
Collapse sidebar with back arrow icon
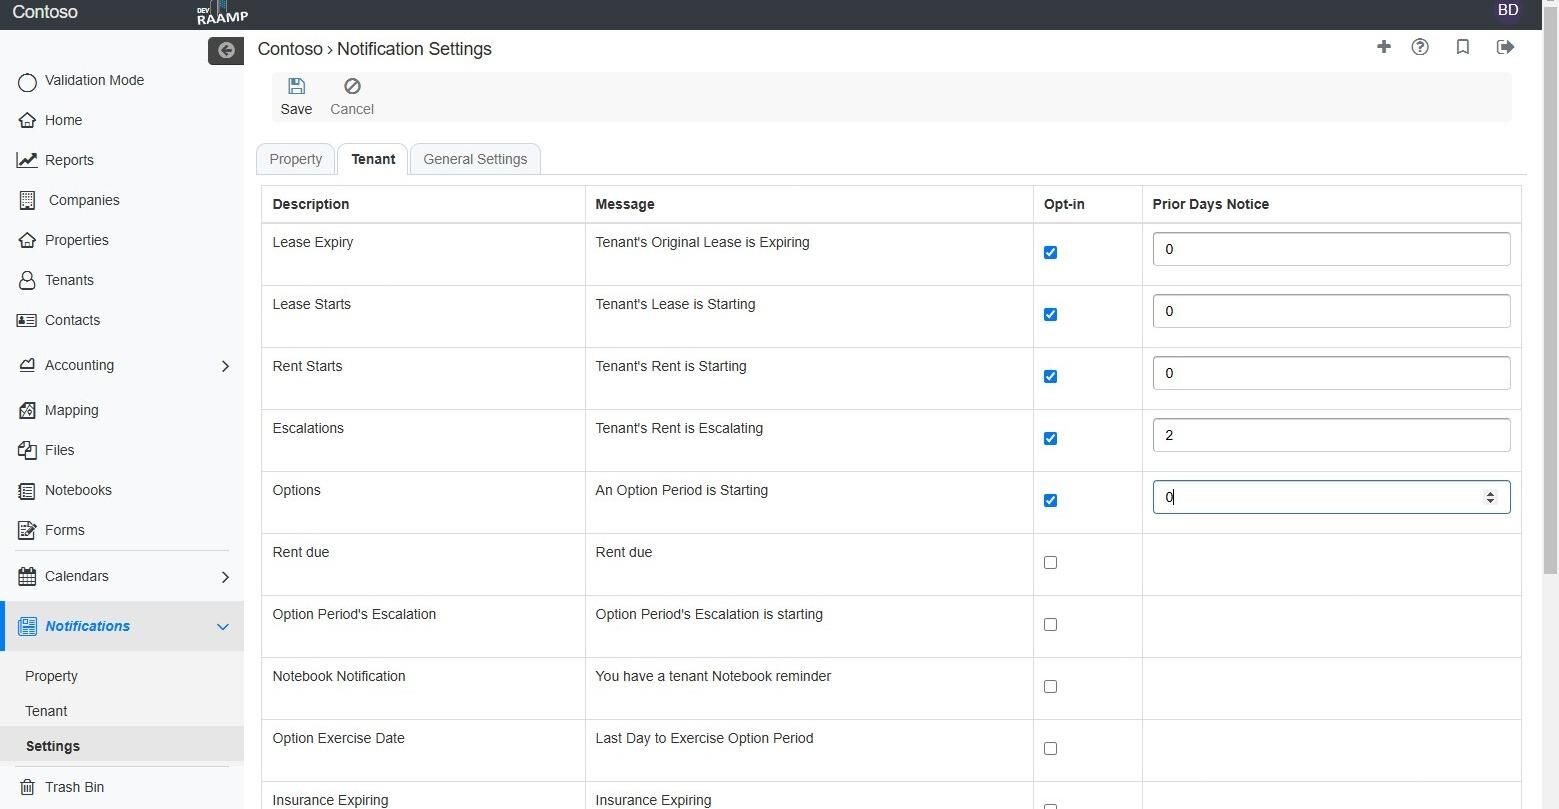(226, 50)
